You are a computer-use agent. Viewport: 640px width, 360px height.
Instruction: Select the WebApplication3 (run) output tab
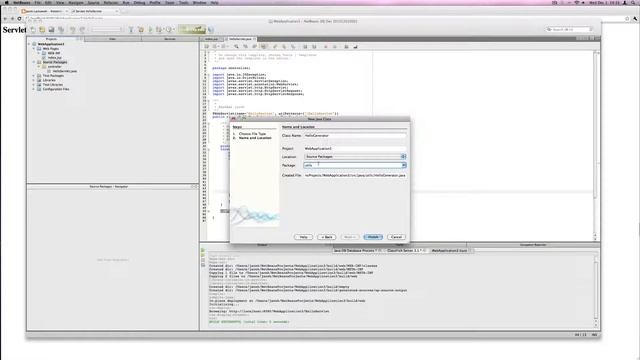click(451, 250)
